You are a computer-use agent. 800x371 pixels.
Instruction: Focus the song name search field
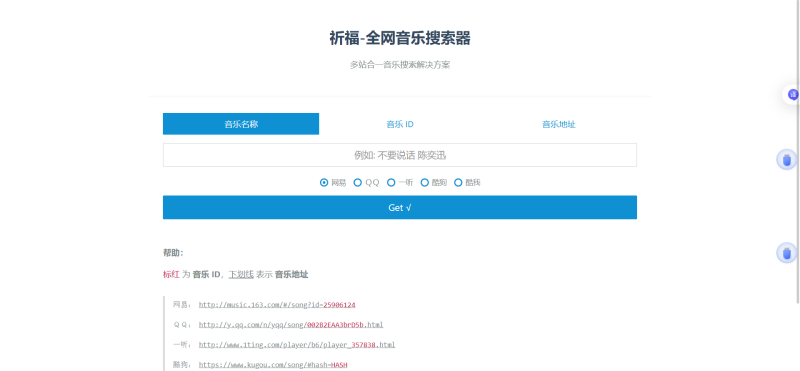[x=399, y=155]
